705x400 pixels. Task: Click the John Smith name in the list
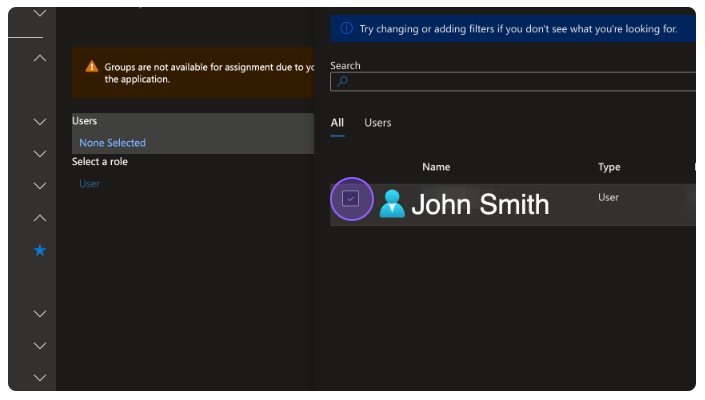(480, 205)
